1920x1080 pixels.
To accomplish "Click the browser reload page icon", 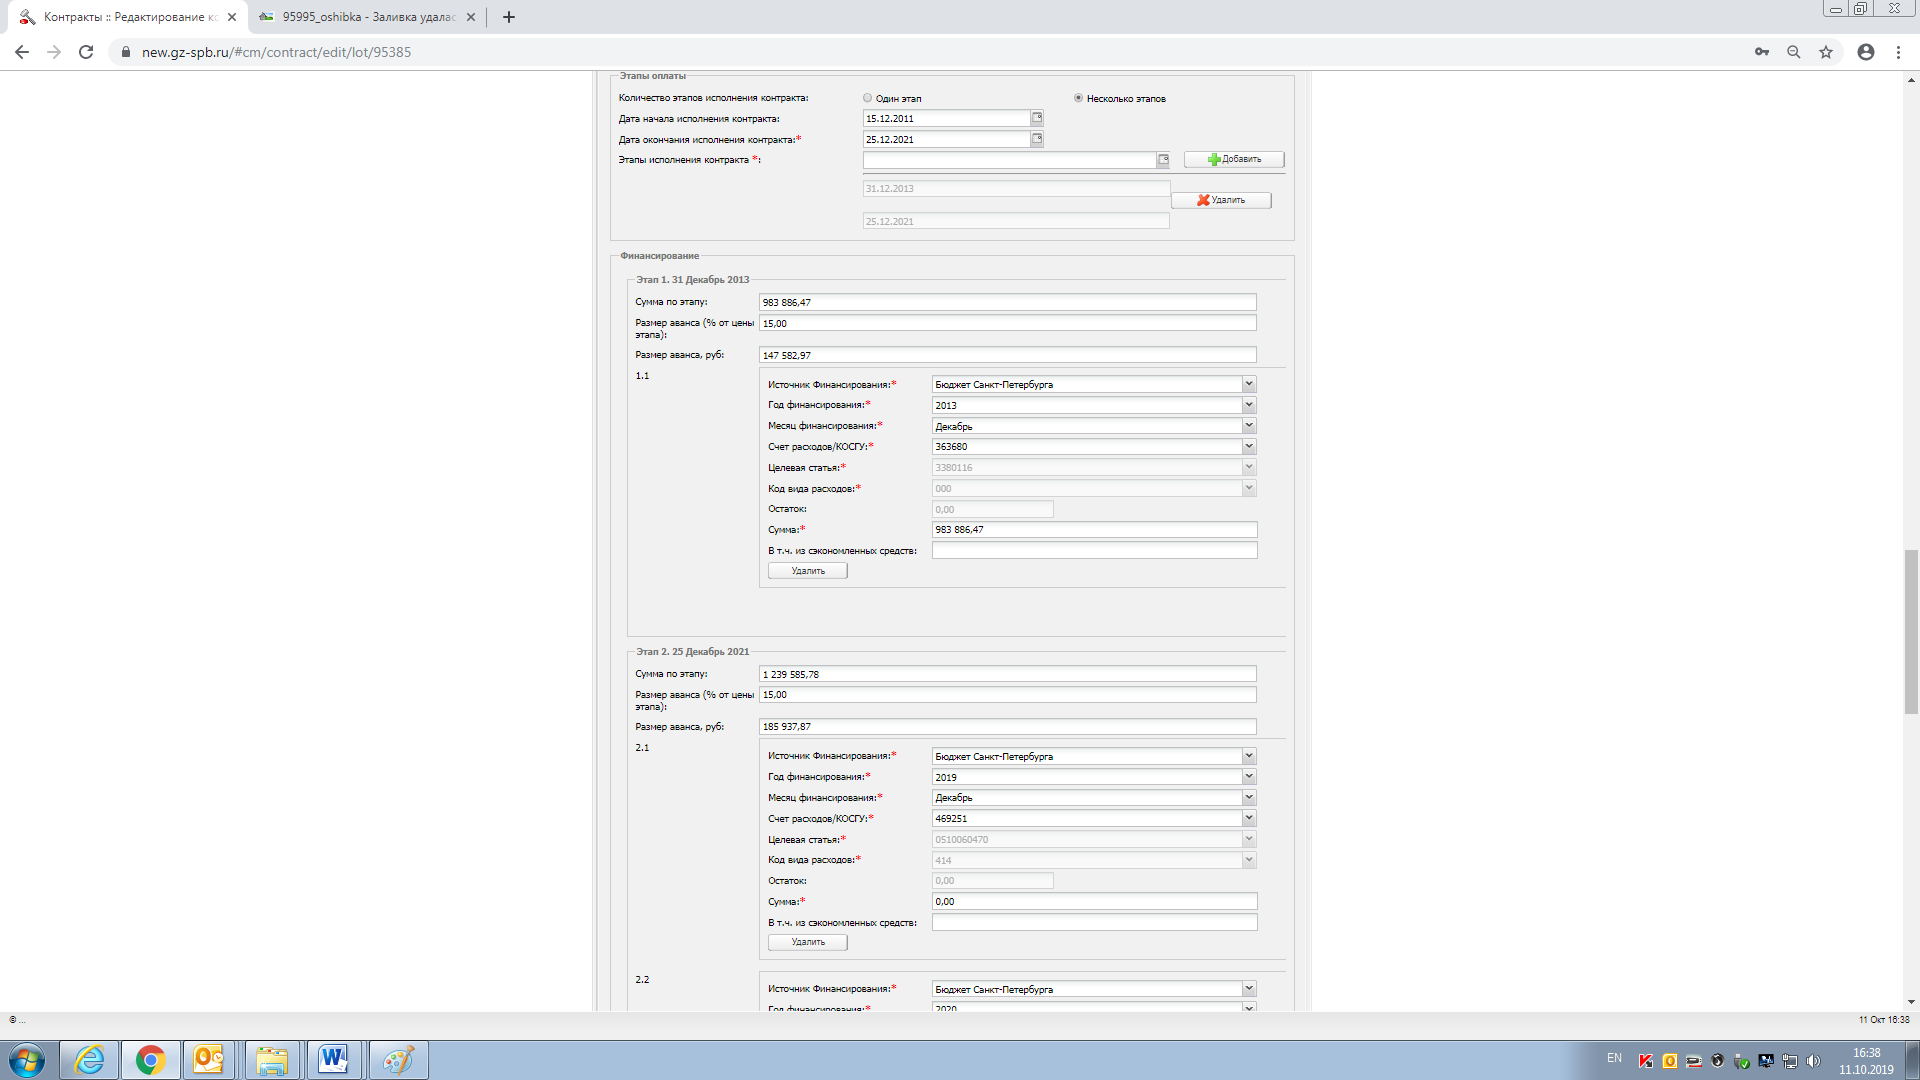I will (x=86, y=52).
